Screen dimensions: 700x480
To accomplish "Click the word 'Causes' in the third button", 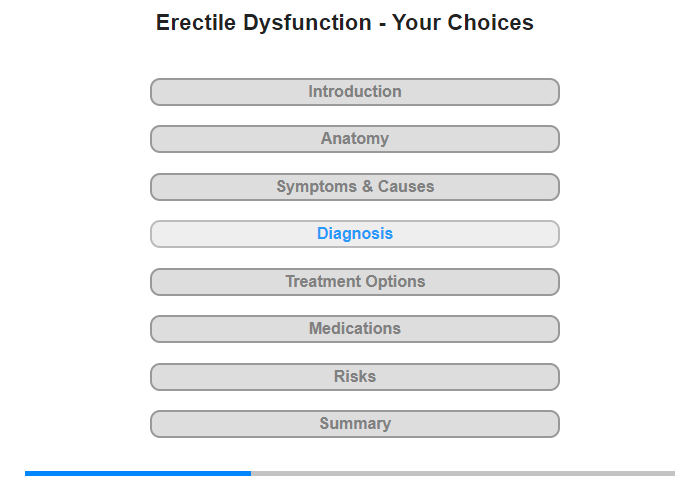I will click(x=406, y=186).
